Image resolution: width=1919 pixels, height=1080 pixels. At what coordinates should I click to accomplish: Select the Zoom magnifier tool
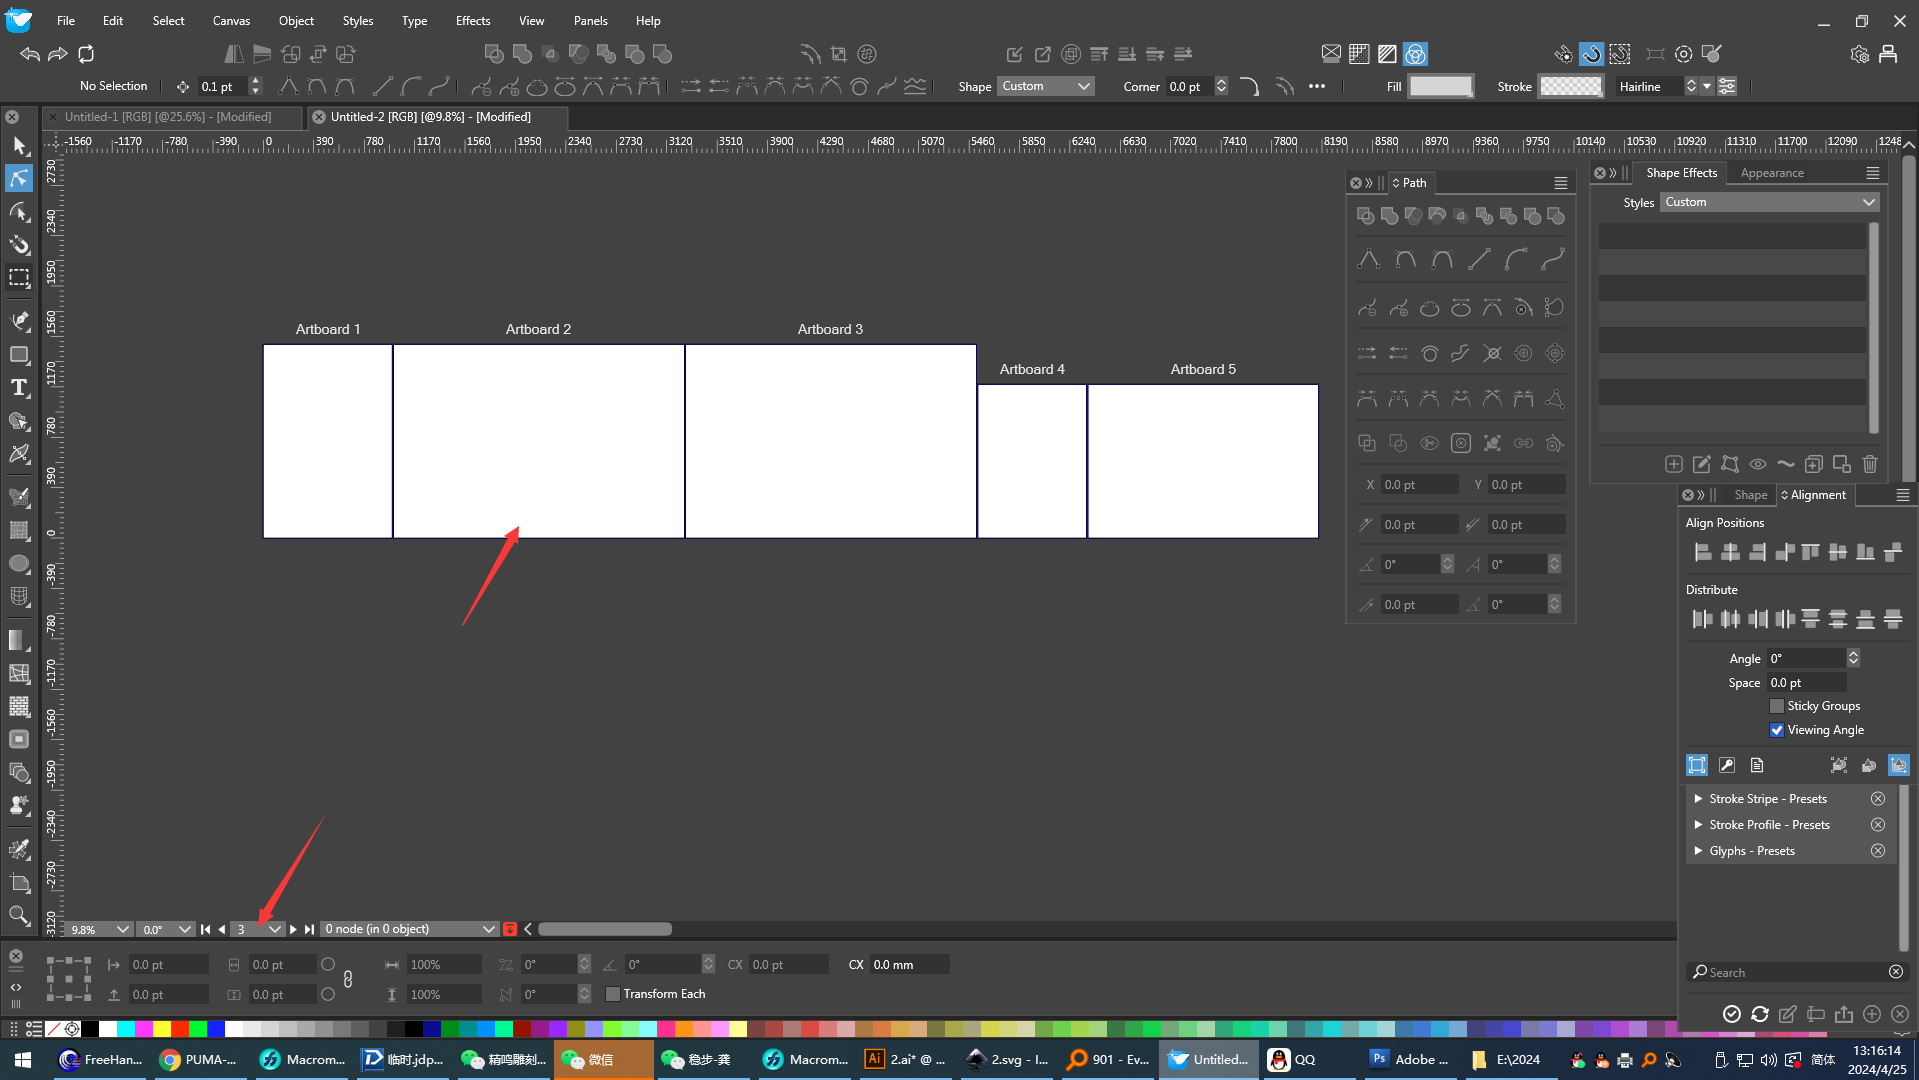click(19, 915)
